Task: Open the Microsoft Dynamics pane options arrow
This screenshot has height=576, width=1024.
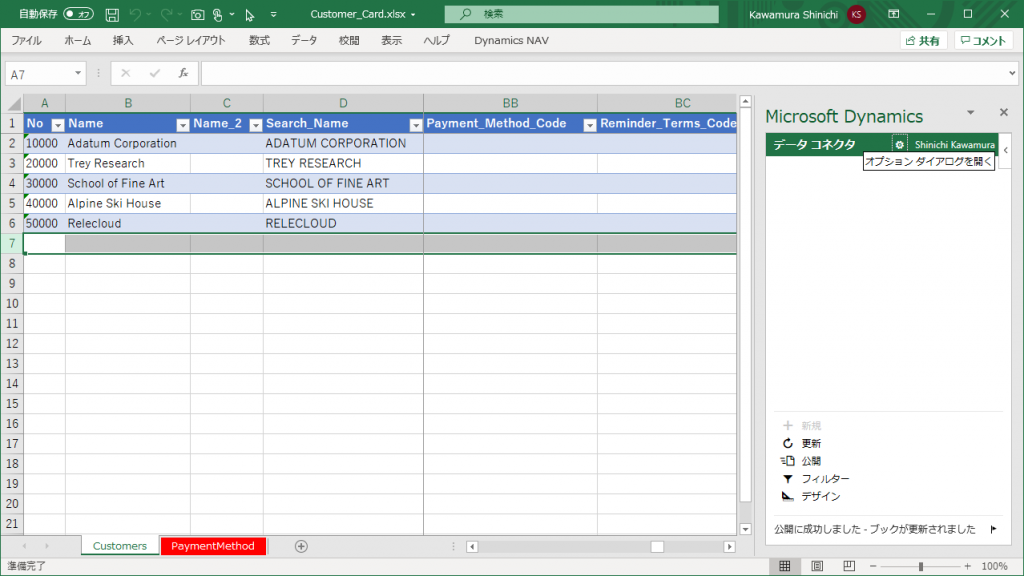Action: (x=970, y=113)
